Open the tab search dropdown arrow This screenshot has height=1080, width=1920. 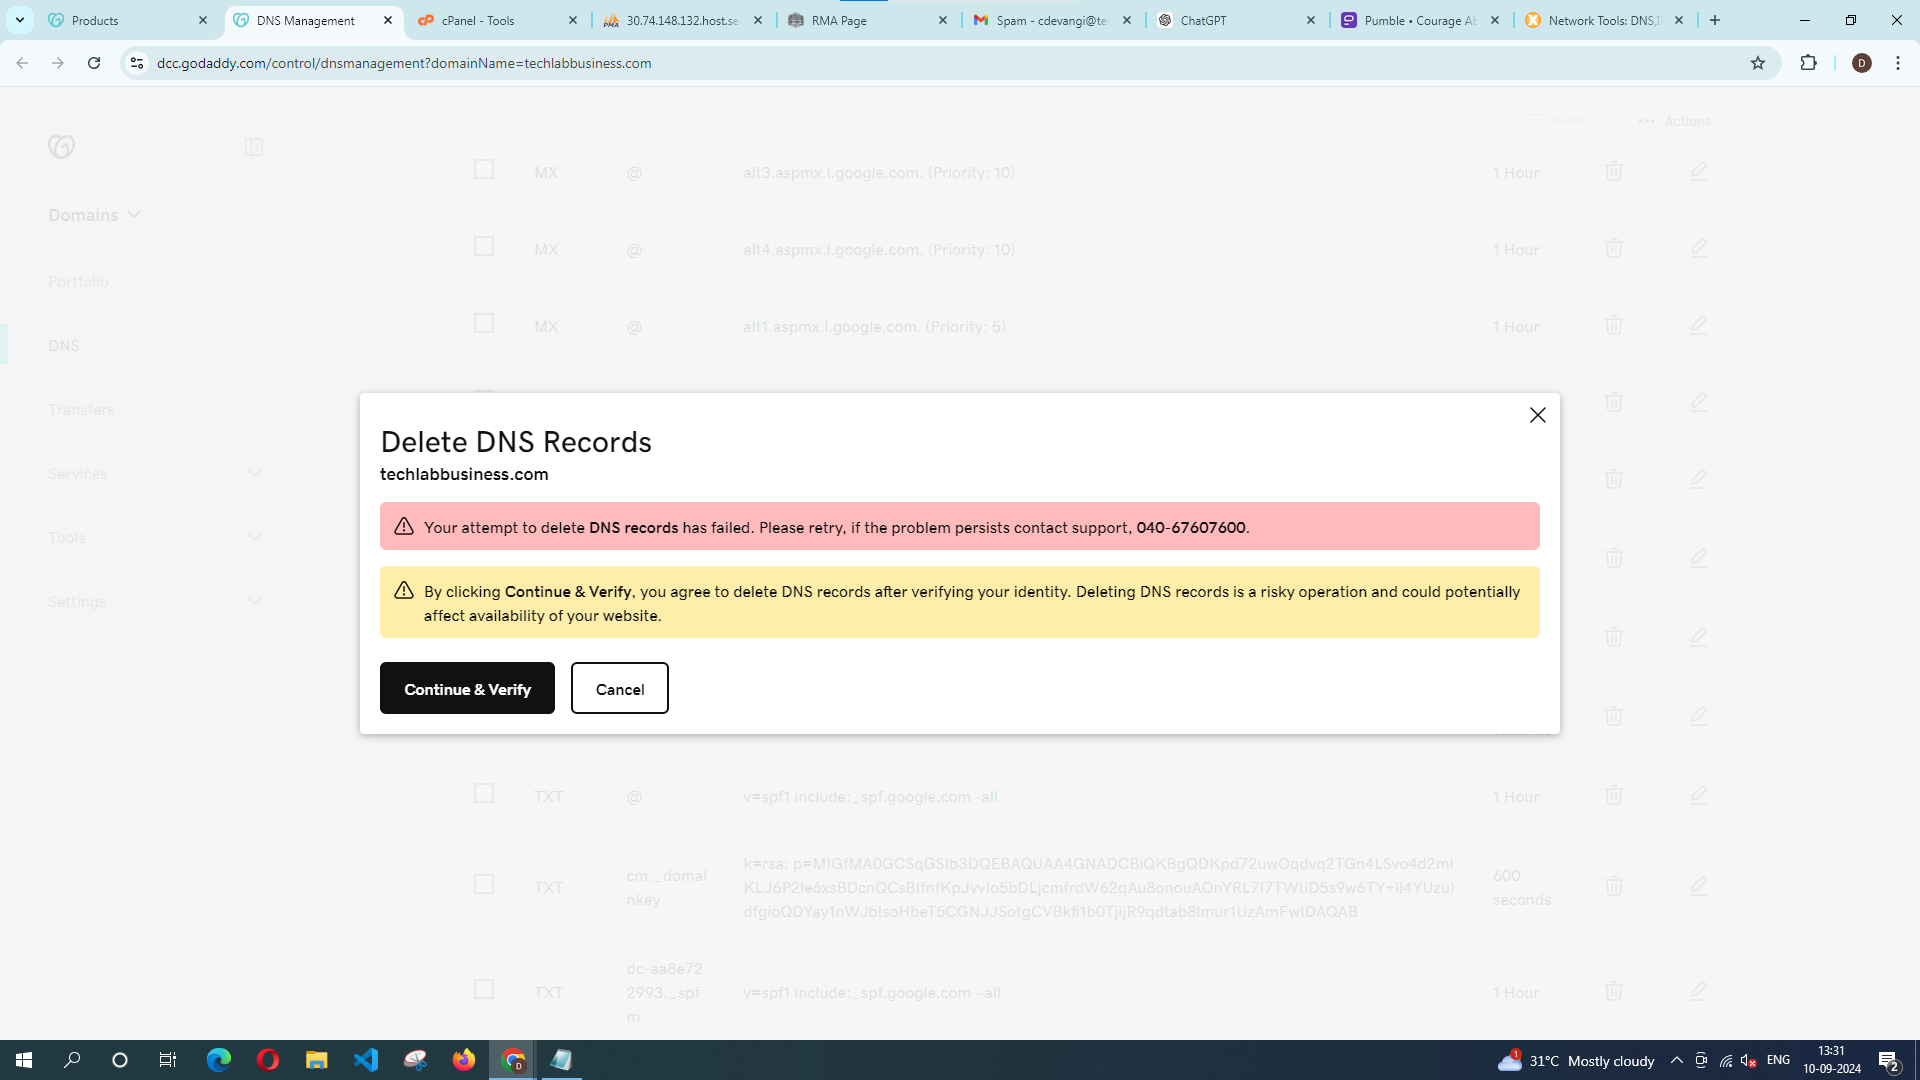pyautogui.click(x=19, y=20)
